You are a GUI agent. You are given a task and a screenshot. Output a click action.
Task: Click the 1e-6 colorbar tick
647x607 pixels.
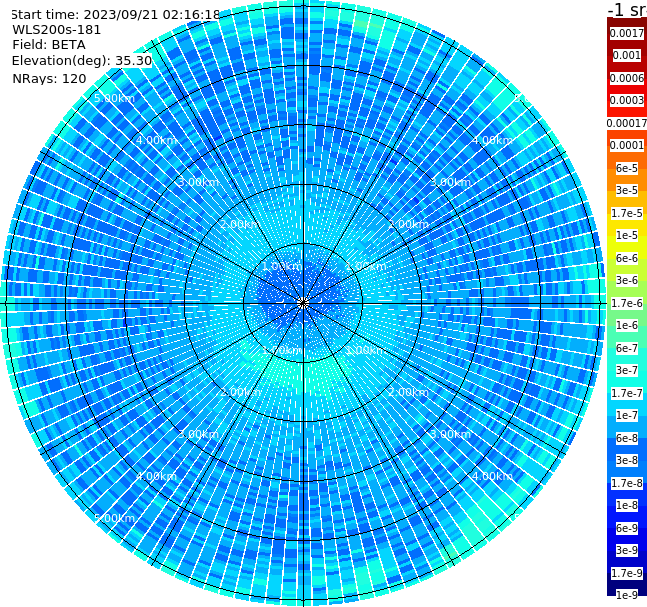[627, 325]
